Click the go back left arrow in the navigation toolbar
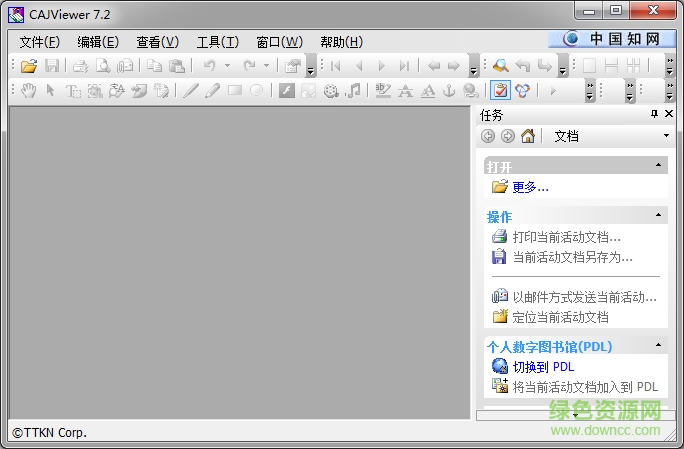Viewport: 684px width, 449px height. pyautogui.click(x=434, y=66)
